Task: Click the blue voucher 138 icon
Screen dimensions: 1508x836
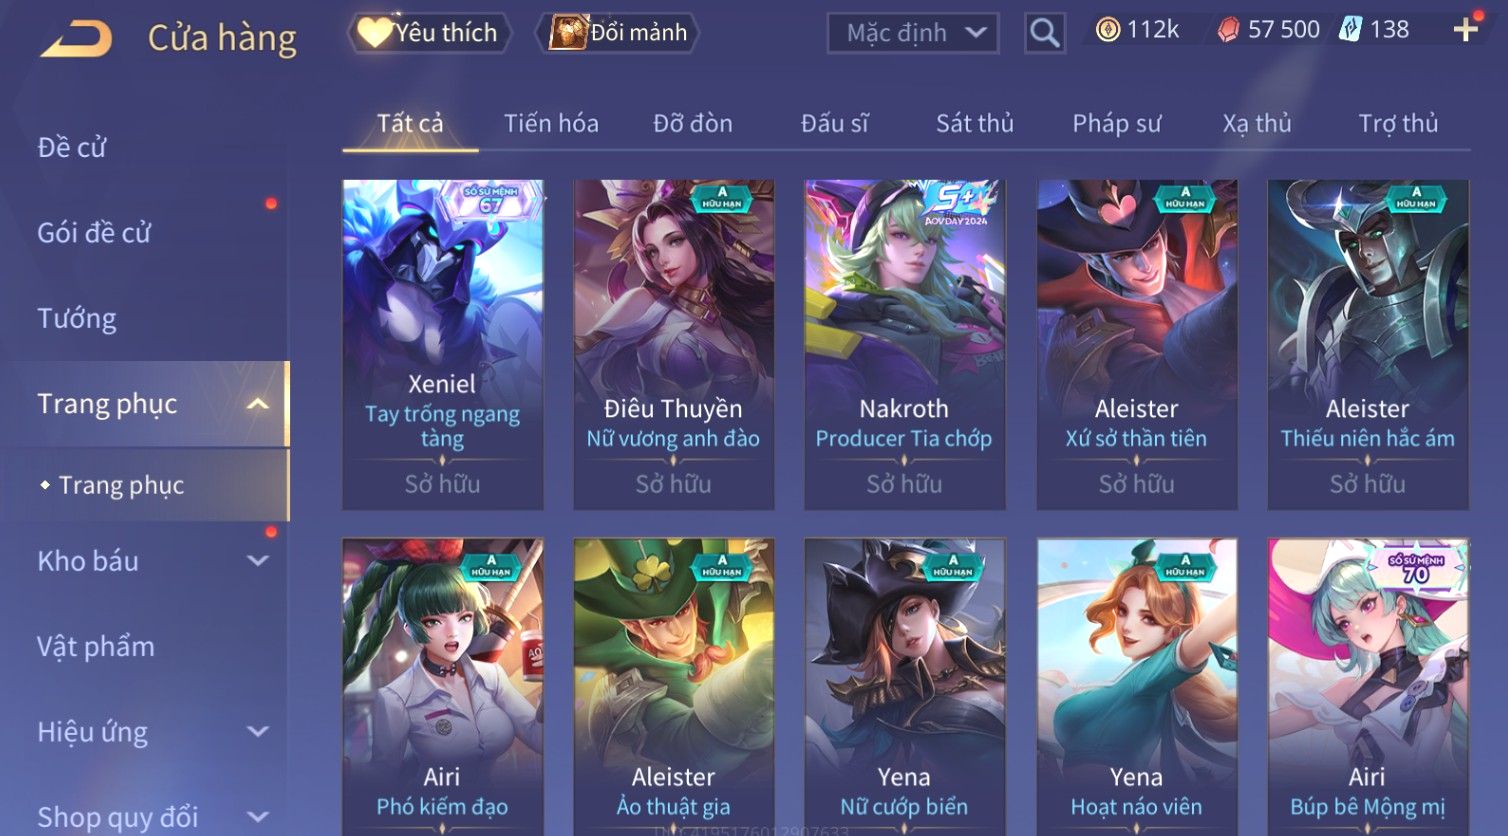Action: tap(1351, 29)
